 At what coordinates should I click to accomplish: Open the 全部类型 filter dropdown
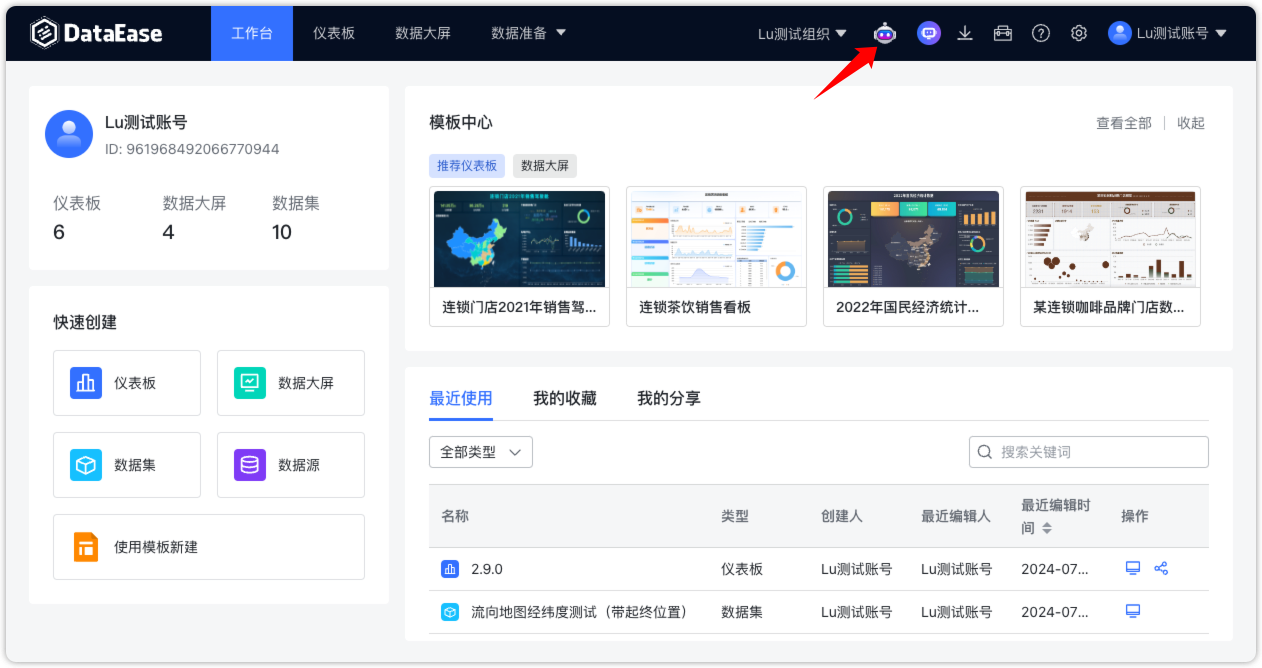click(x=480, y=452)
